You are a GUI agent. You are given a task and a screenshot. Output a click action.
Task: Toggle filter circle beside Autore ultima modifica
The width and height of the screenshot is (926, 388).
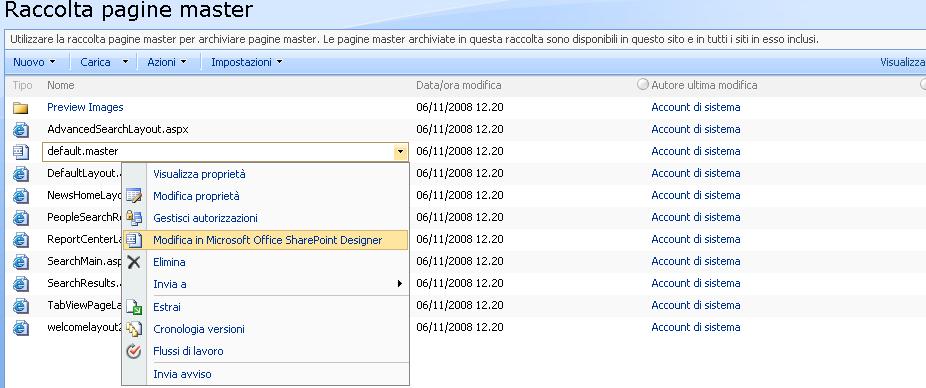pos(643,84)
